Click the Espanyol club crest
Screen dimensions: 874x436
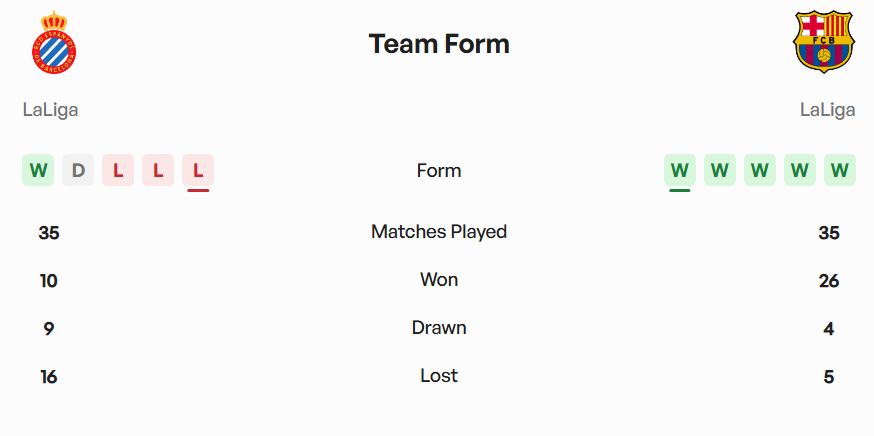(x=54, y=43)
